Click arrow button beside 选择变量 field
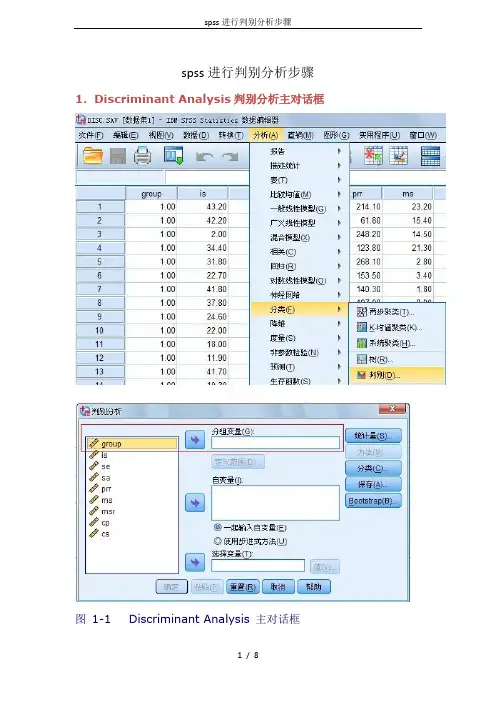The width and height of the screenshot is (496, 702). coord(195,562)
